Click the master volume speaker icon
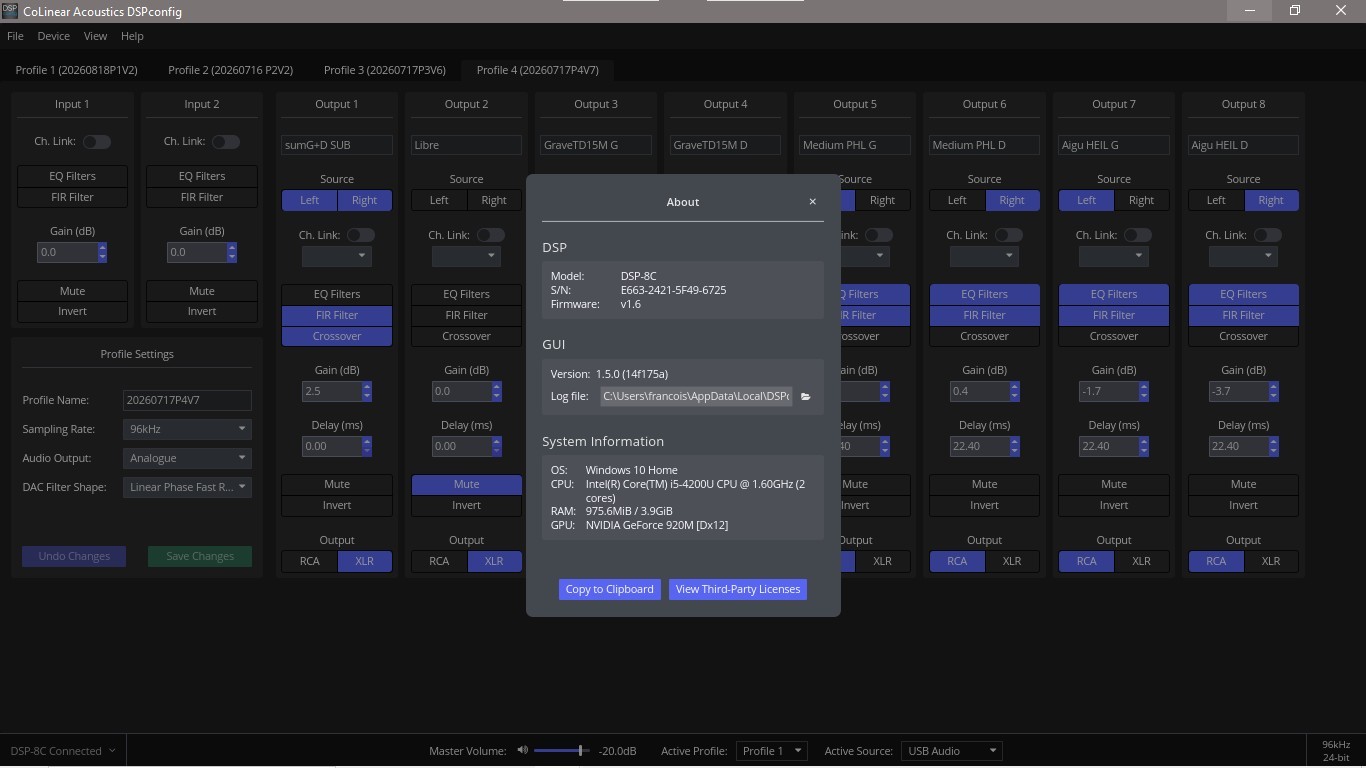This screenshot has width=1366, height=768. point(522,751)
